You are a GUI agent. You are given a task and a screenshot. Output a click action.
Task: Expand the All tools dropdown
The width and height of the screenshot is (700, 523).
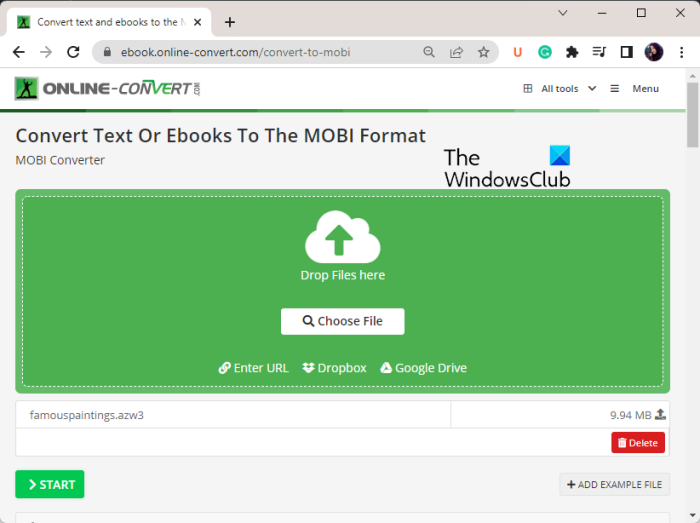(560, 88)
